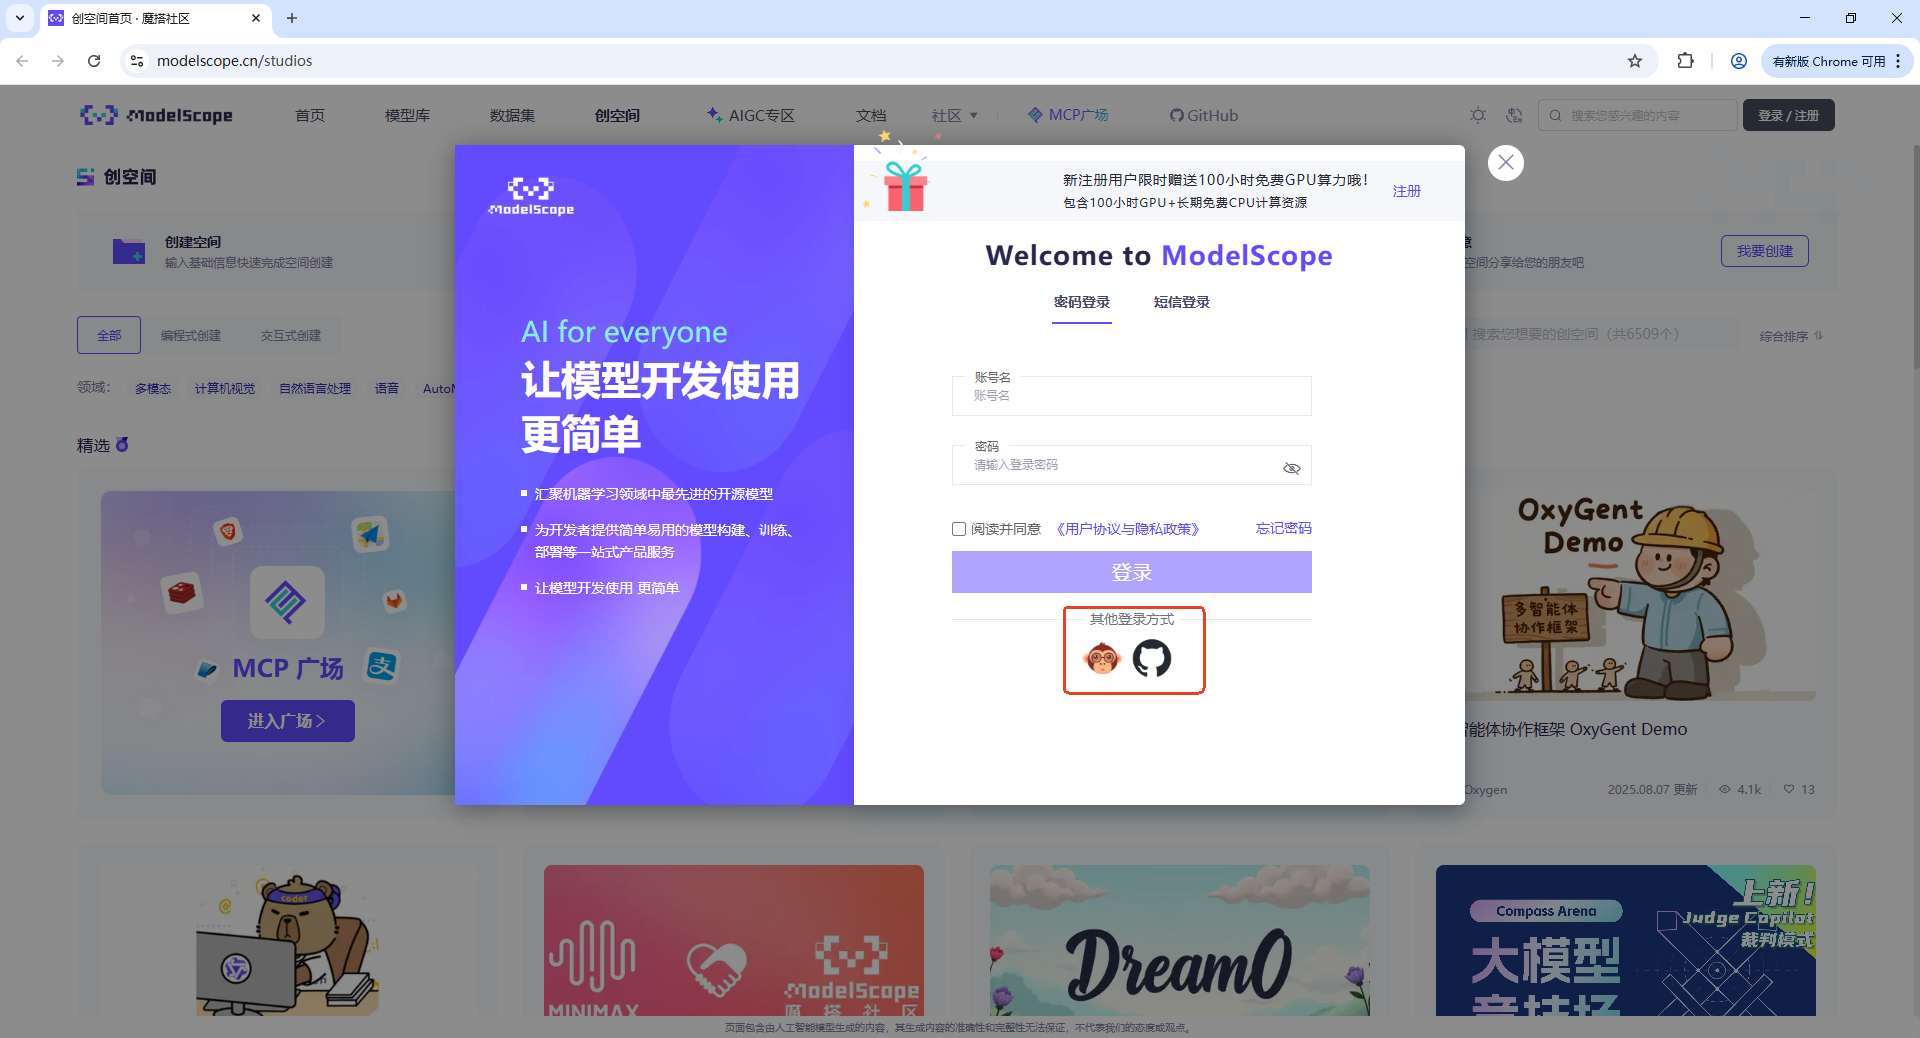Click the purple 登录 button
Image resolution: width=1920 pixels, height=1038 pixels.
point(1132,572)
